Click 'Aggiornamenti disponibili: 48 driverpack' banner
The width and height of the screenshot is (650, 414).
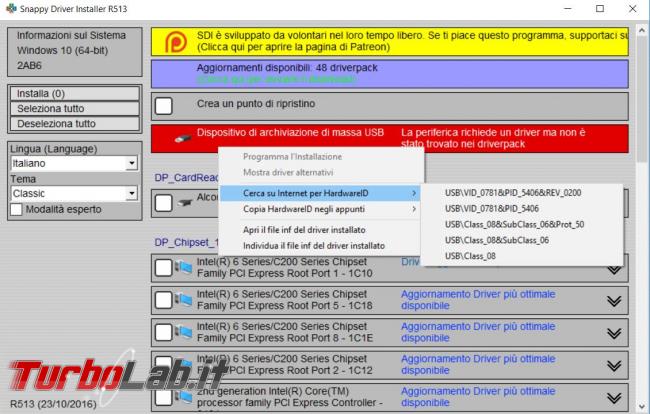[x=390, y=74]
